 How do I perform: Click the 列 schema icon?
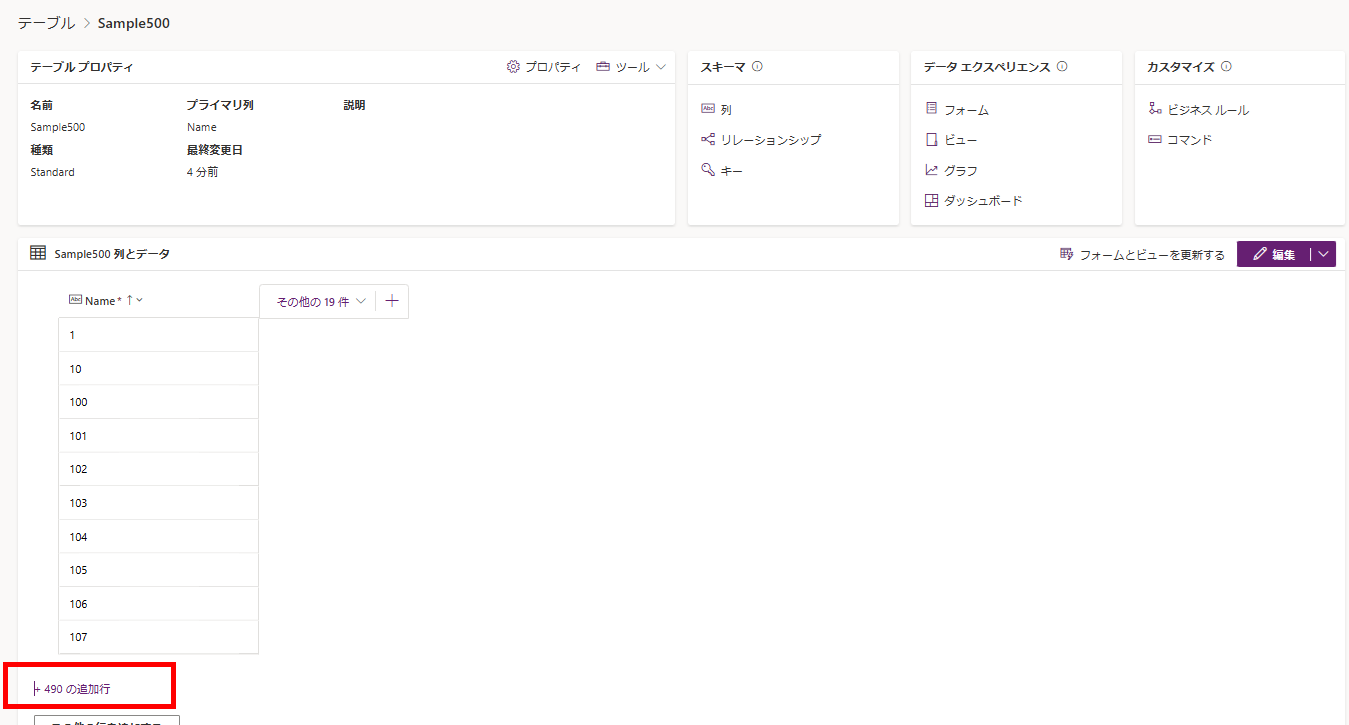coord(708,109)
